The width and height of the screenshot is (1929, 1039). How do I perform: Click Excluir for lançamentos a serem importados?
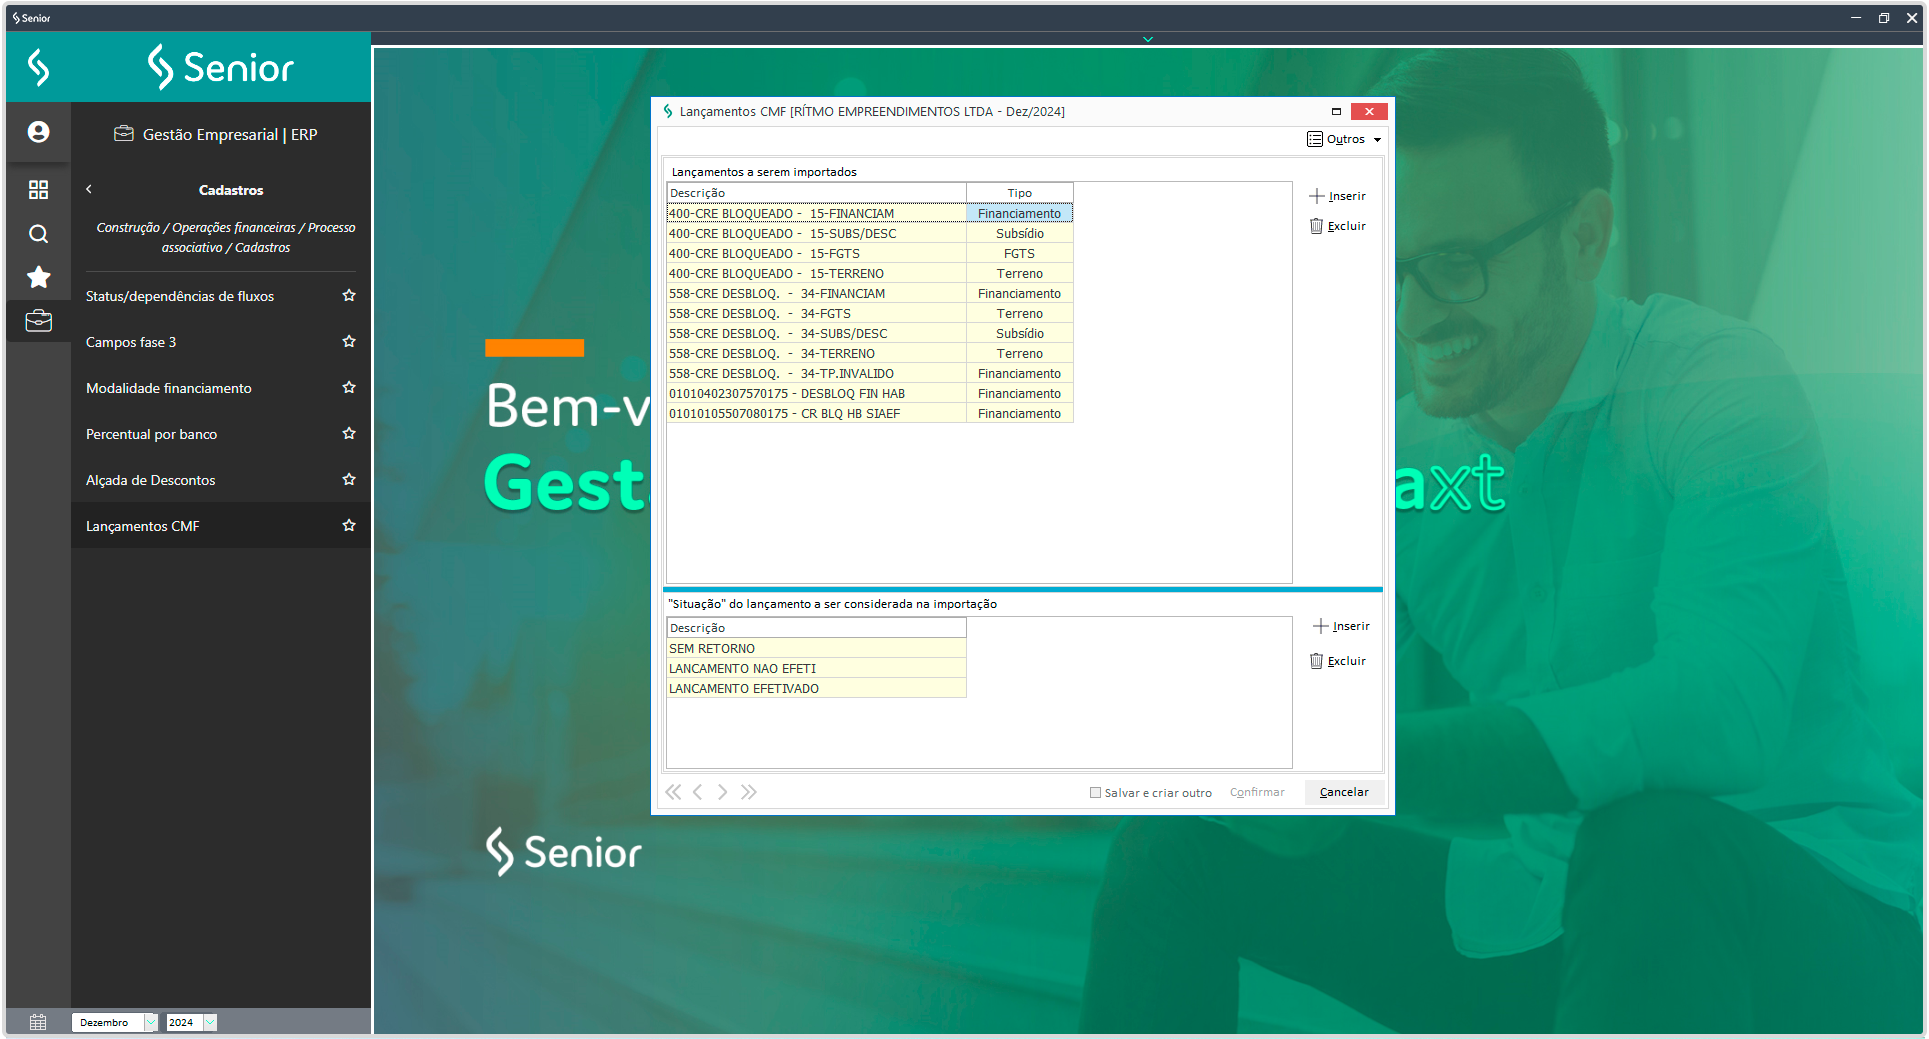tap(1338, 226)
